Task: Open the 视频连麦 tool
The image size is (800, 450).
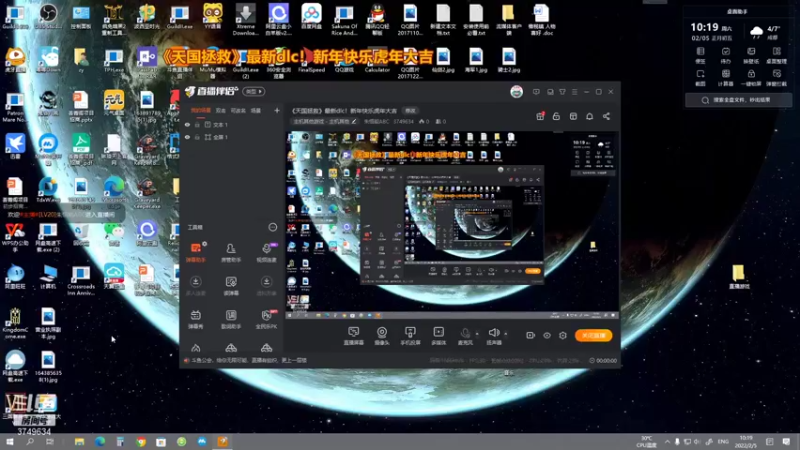Action: click(x=266, y=252)
